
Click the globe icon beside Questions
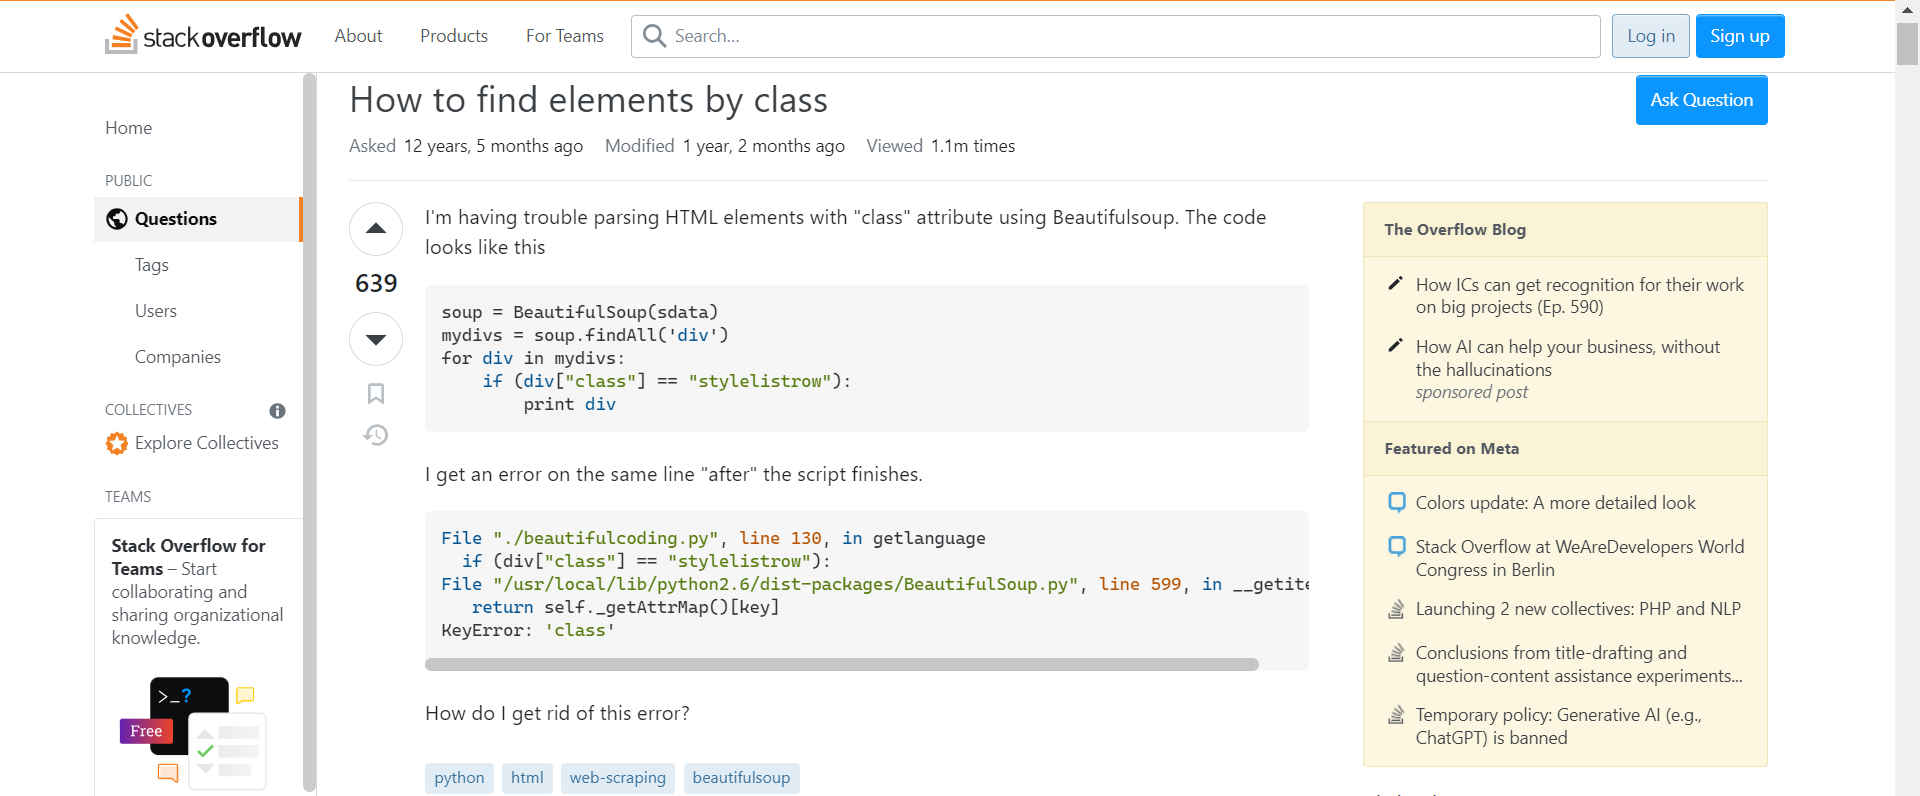click(117, 219)
